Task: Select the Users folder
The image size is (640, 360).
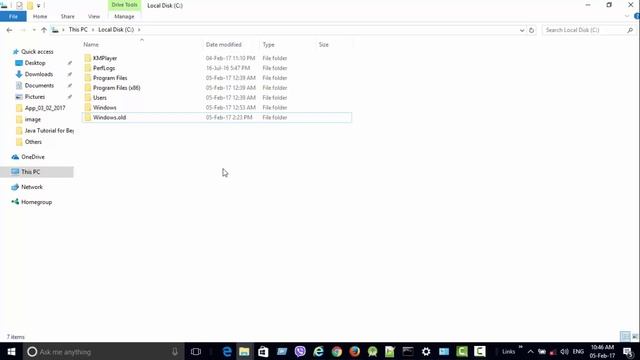Action: tap(100, 98)
